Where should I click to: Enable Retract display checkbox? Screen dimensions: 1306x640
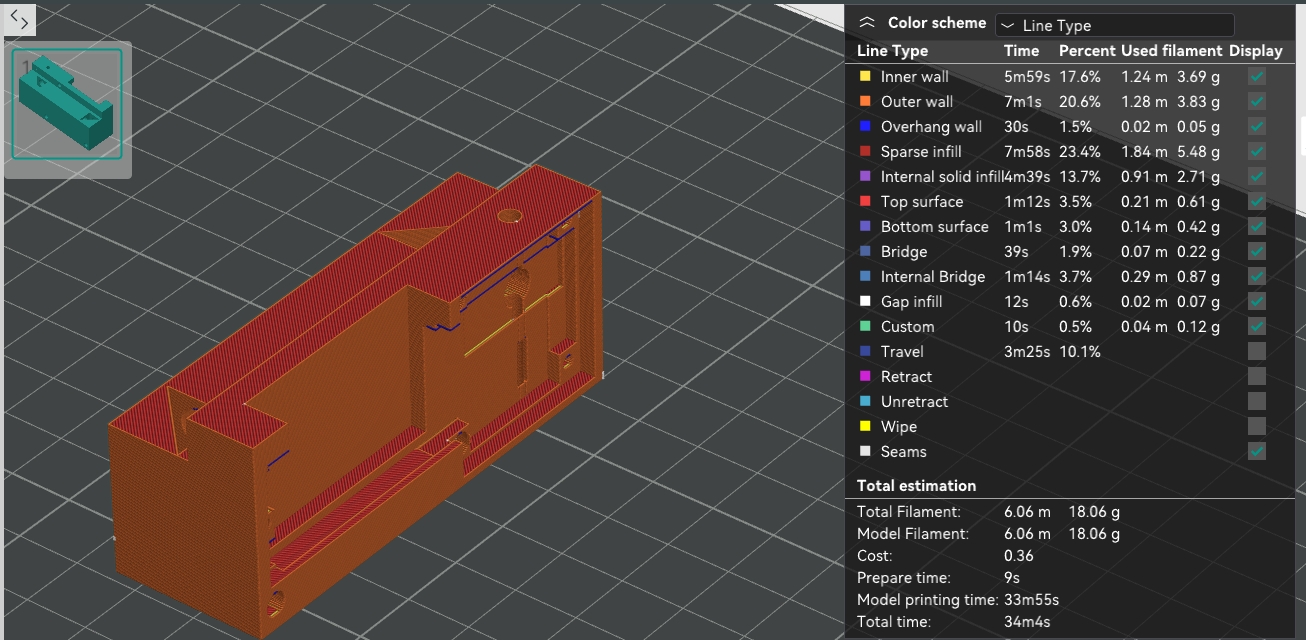coord(1257,376)
